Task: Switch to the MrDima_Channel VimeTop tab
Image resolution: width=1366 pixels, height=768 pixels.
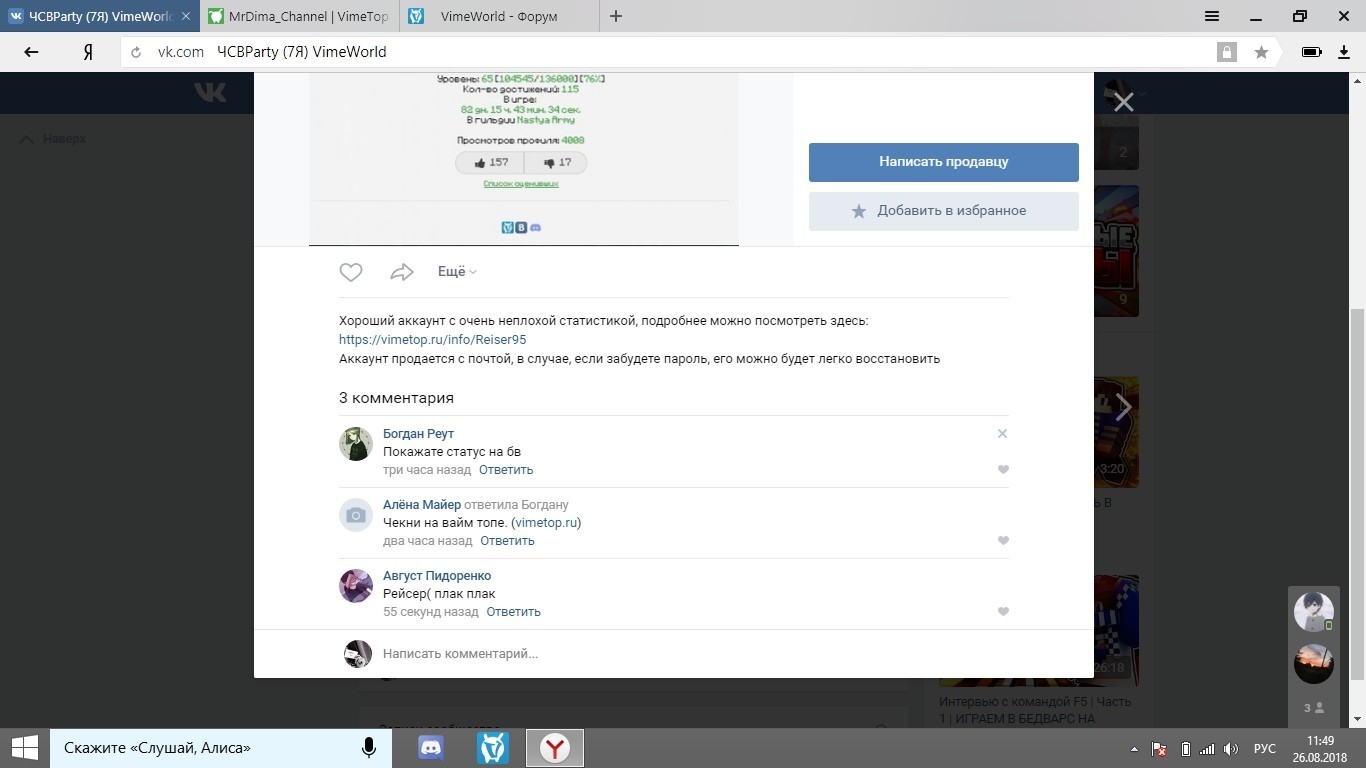Action: pos(299,16)
